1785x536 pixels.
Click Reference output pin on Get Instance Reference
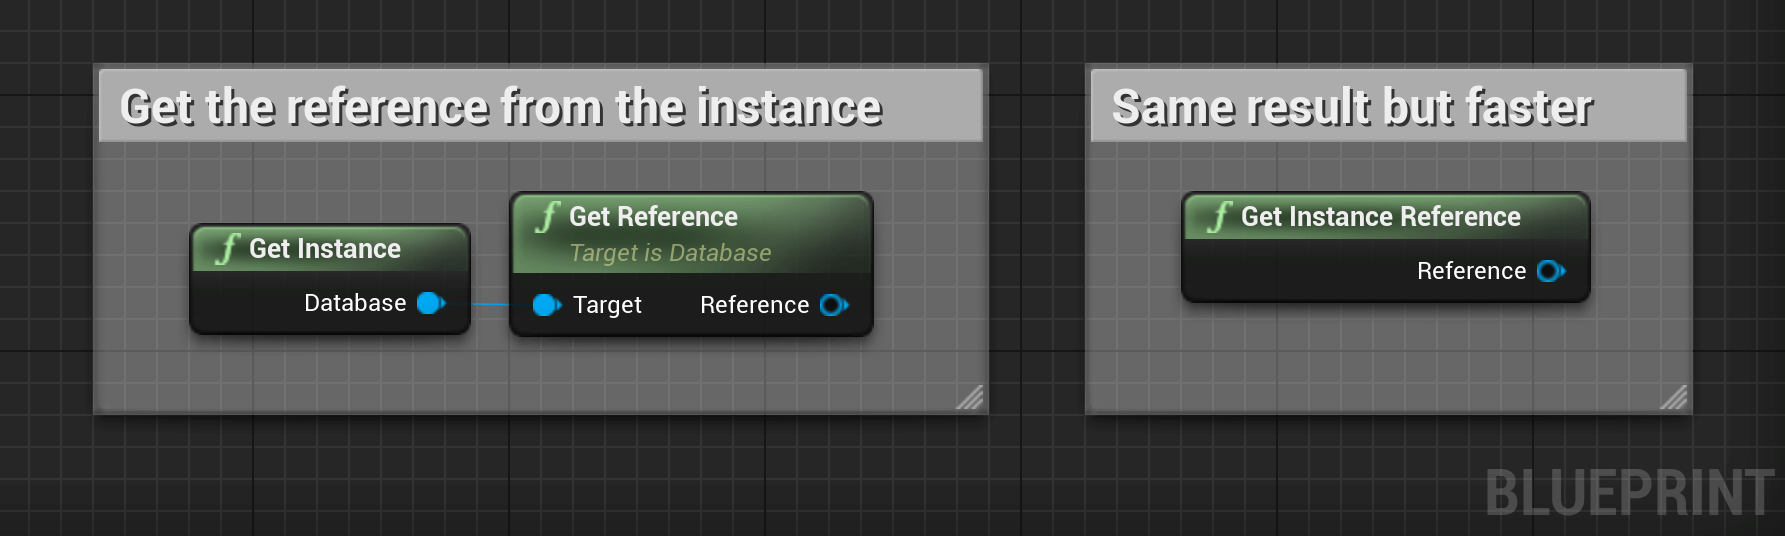pyautogui.click(x=1551, y=271)
